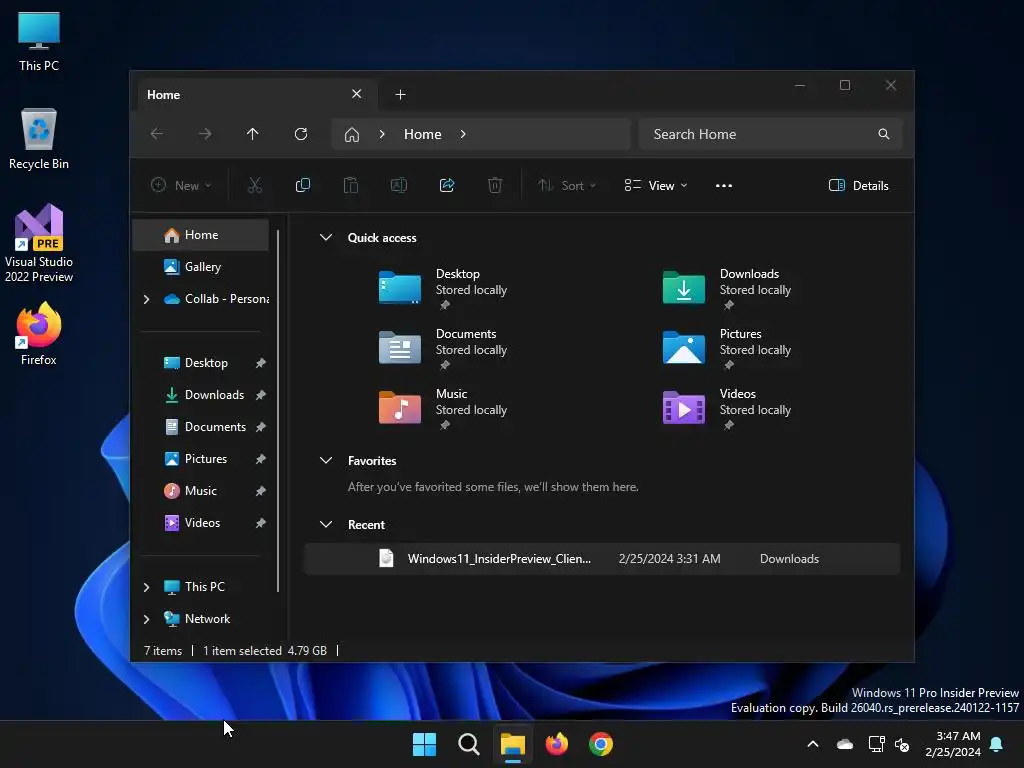The image size is (1024, 768).
Task: Open the View dropdown
Action: tap(656, 185)
